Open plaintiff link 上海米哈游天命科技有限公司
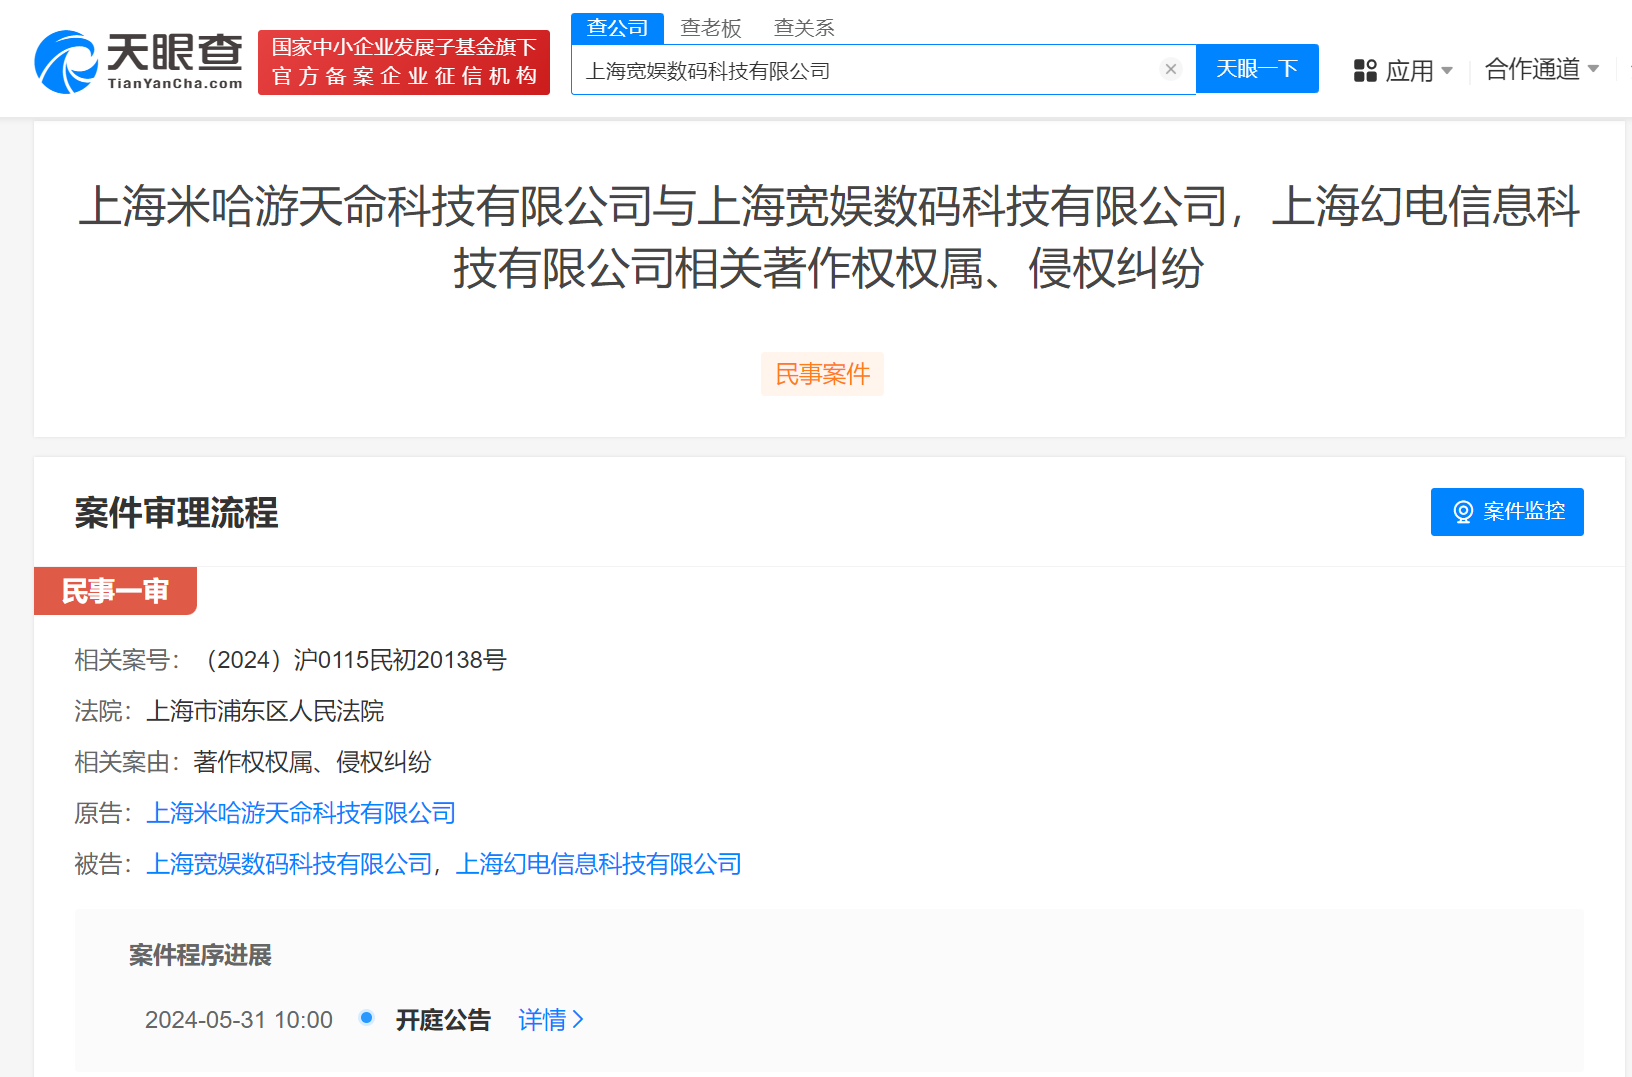 (301, 813)
